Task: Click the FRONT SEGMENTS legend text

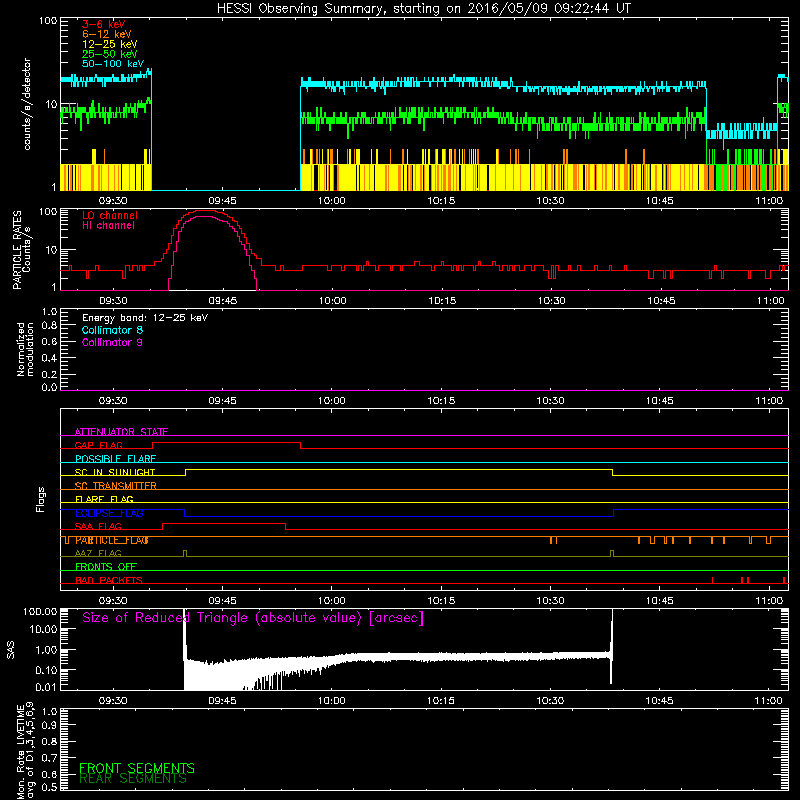Action: [137, 768]
